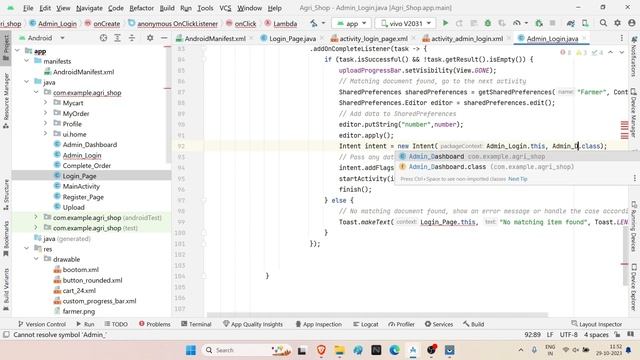Open Bookmarks side panel

tap(6, 238)
